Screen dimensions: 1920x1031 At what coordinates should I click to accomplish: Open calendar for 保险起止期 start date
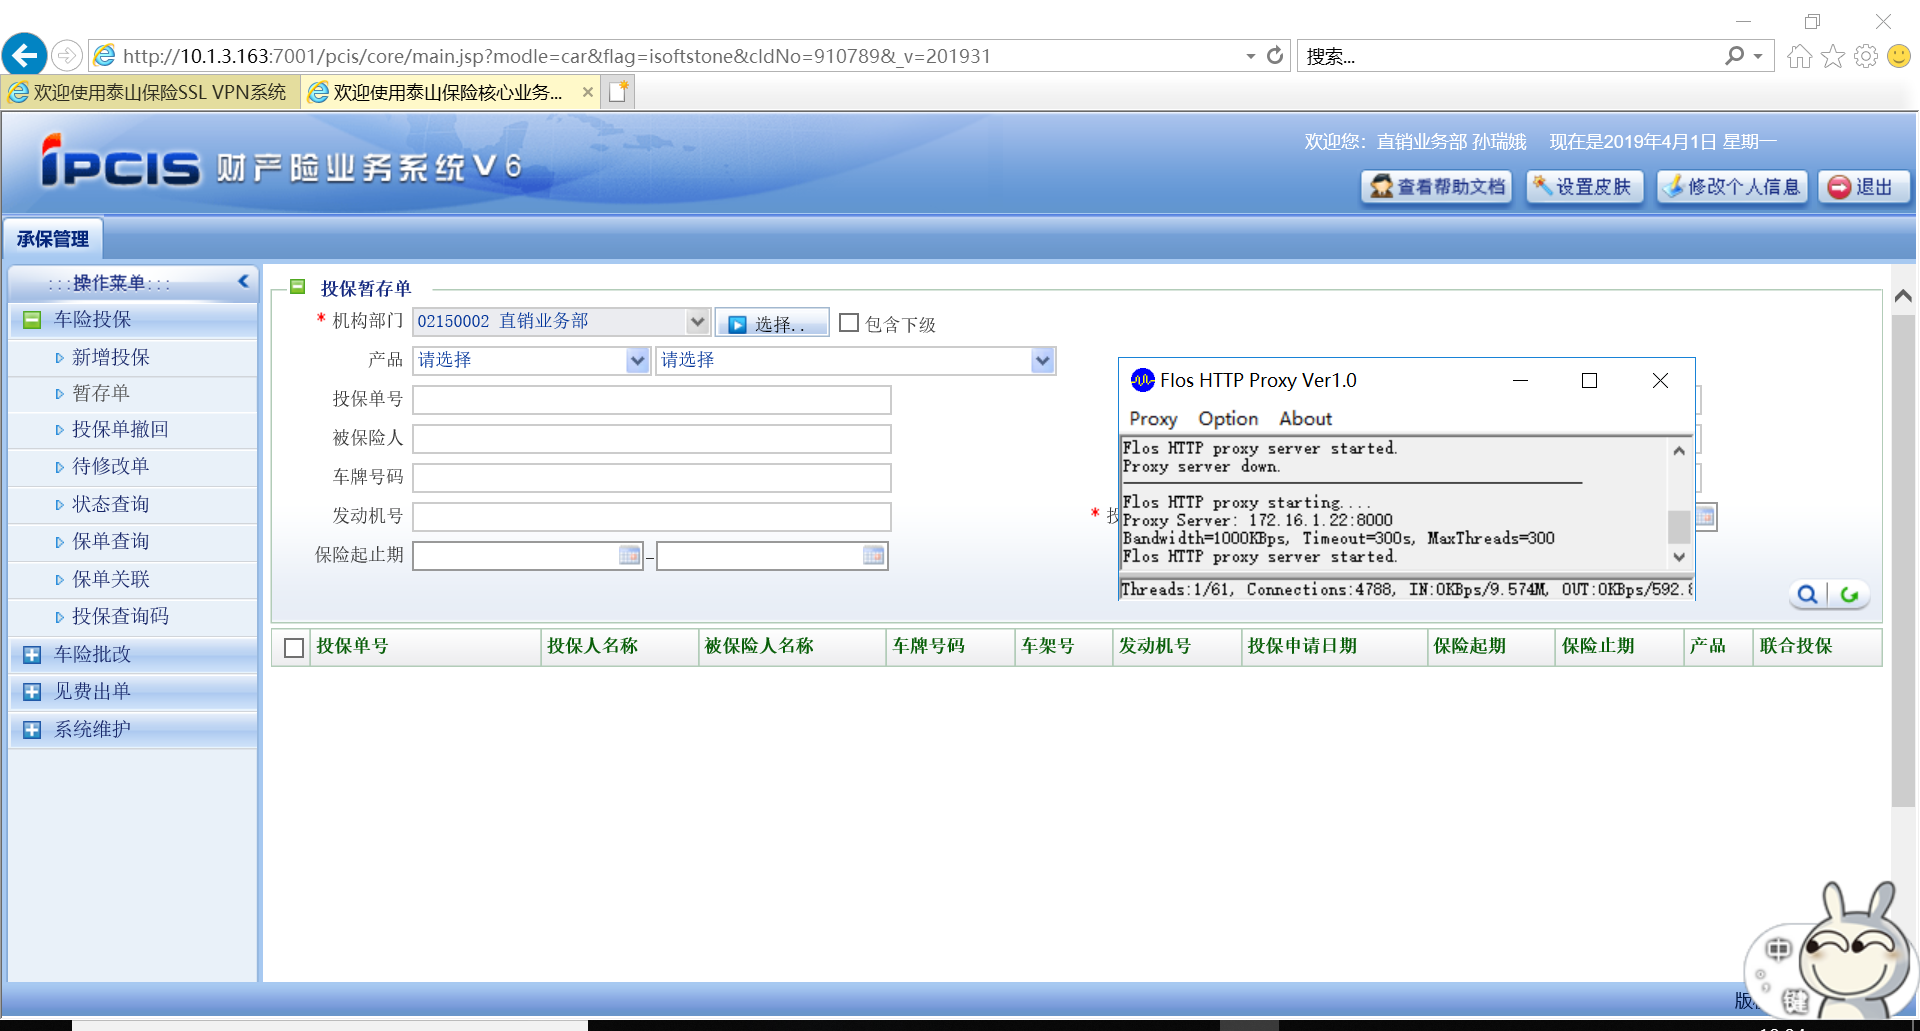click(x=629, y=555)
